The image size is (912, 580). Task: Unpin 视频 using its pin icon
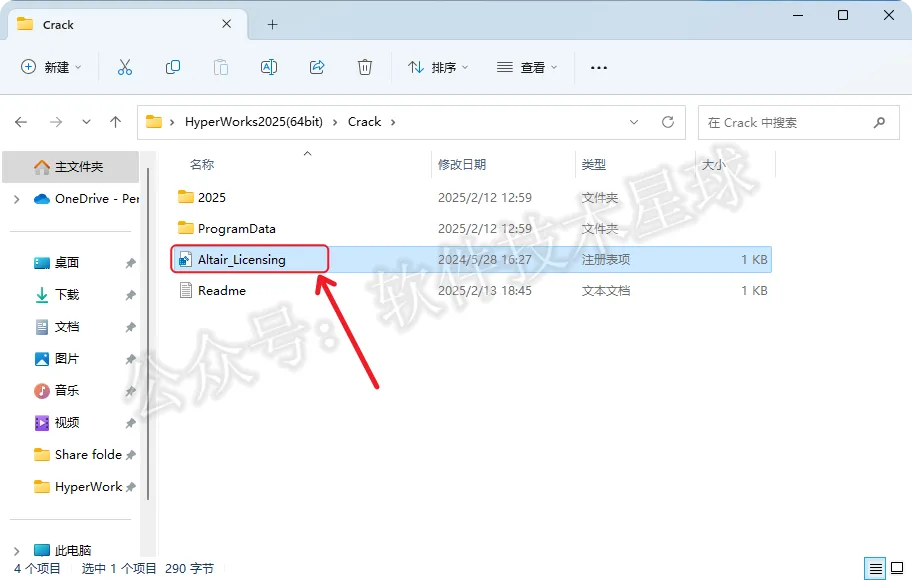pyautogui.click(x=131, y=423)
